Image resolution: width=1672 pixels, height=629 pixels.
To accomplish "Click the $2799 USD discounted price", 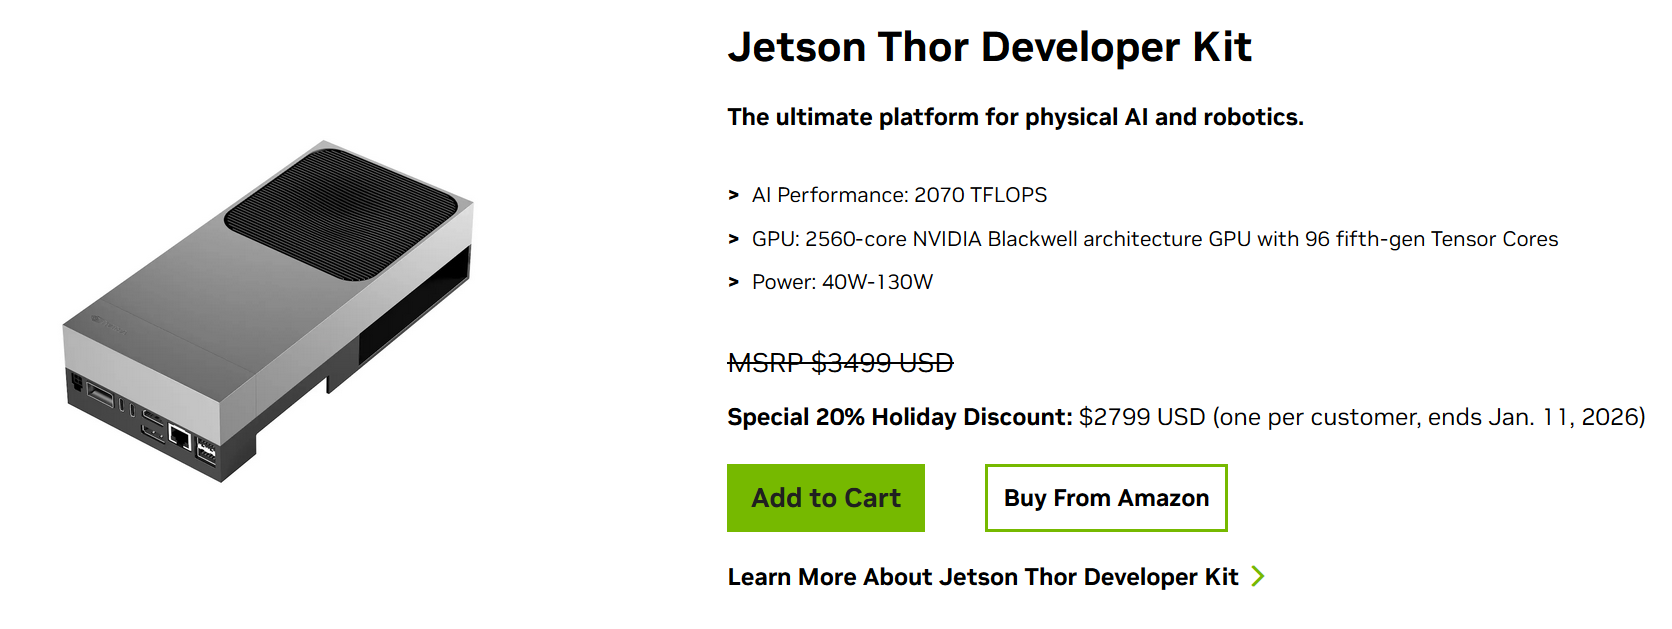I will click(1141, 417).
